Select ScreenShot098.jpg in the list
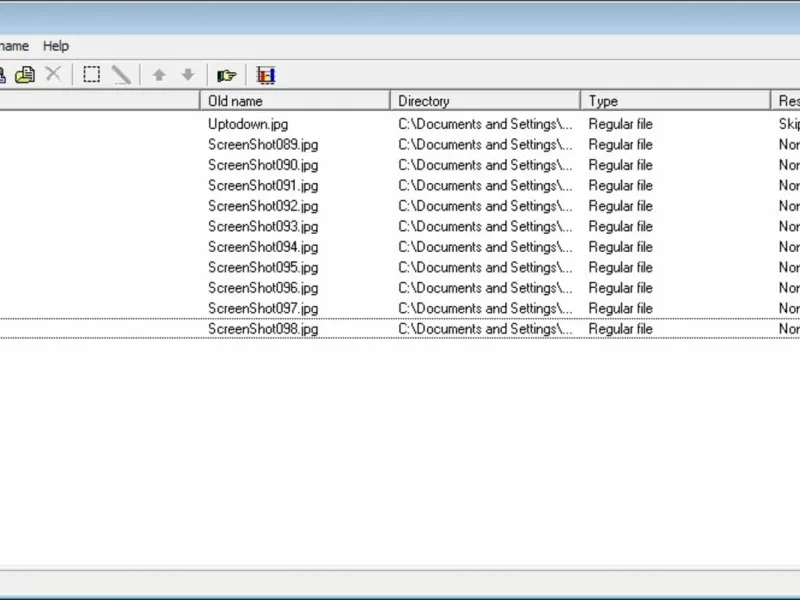Image resolution: width=800 pixels, height=600 pixels. pyautogui.click(x=263, y=329)
